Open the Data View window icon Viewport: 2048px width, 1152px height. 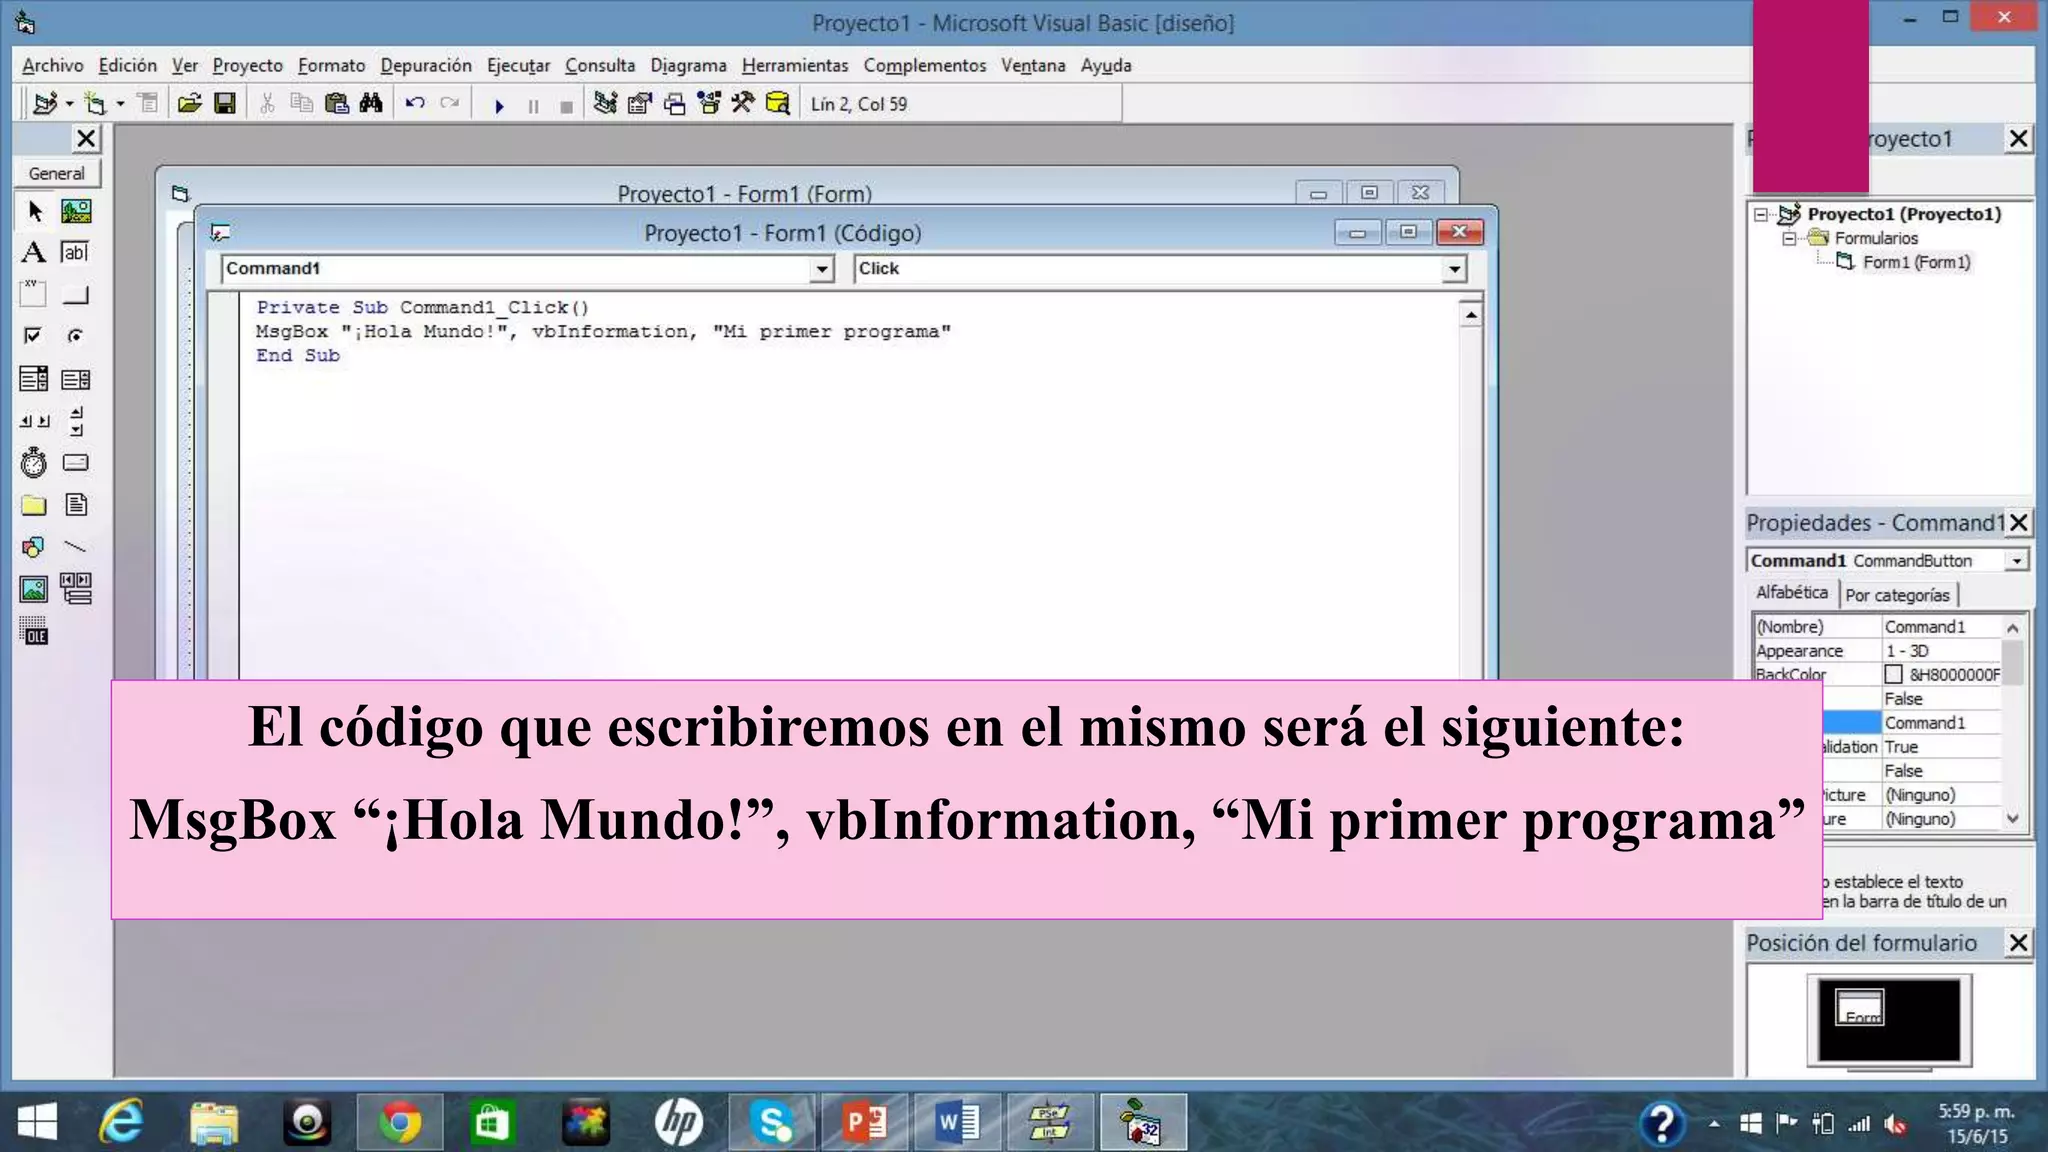point(778,104)
